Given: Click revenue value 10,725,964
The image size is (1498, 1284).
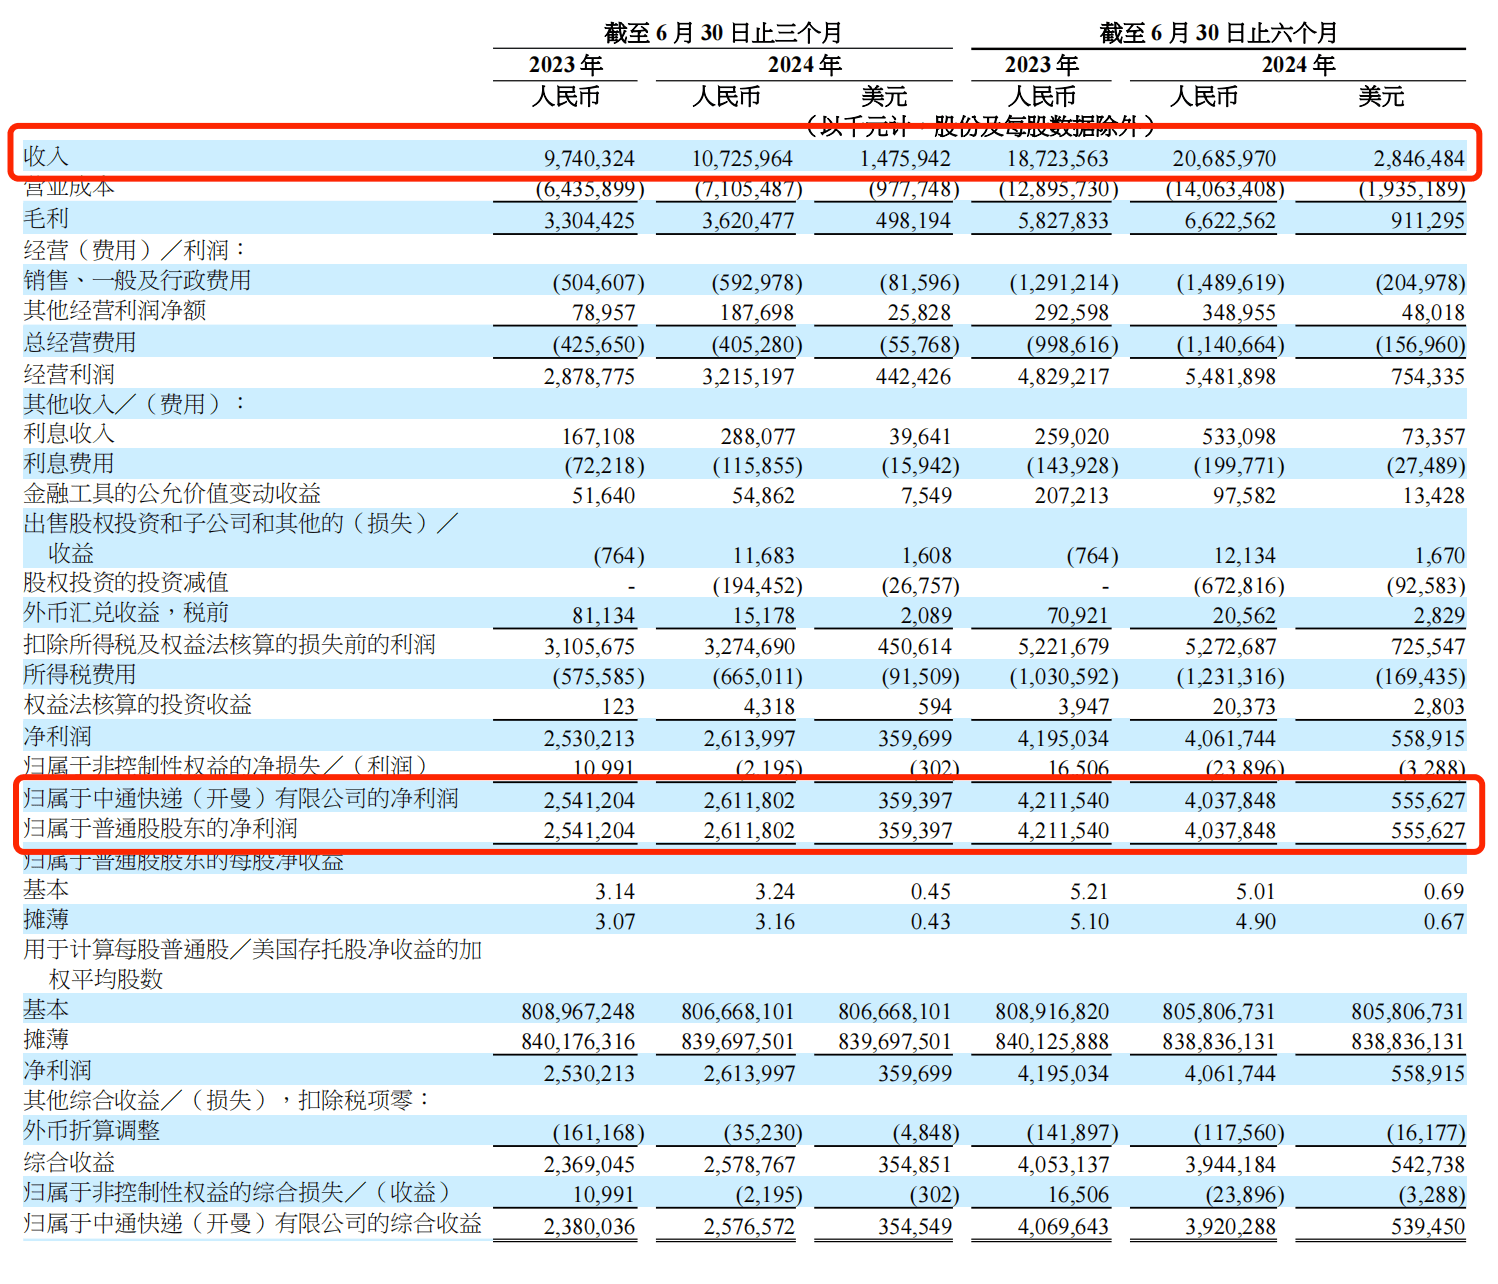Looking at the screenshot, I should (x=742, y=158).
